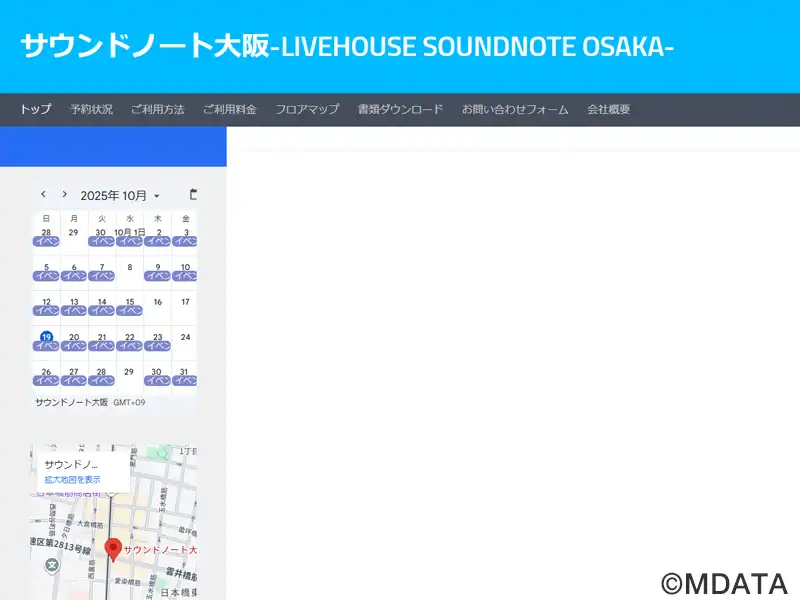The width and height of the screenshot is (800, 600).
Task: Open ご利用料金 navigation item
Action: pos(229,110)
